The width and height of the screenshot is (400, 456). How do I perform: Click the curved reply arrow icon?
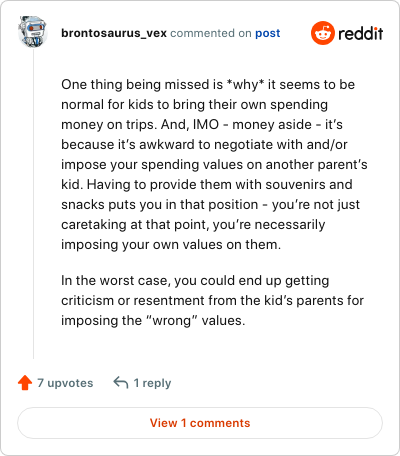pos(121,382)
